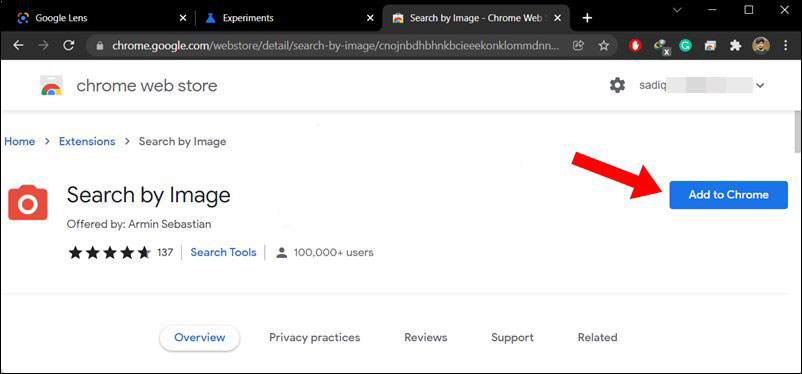Viewport: 802px width, 374px height.
Task: Close the Experiments tab
Action: pos(370,18)
